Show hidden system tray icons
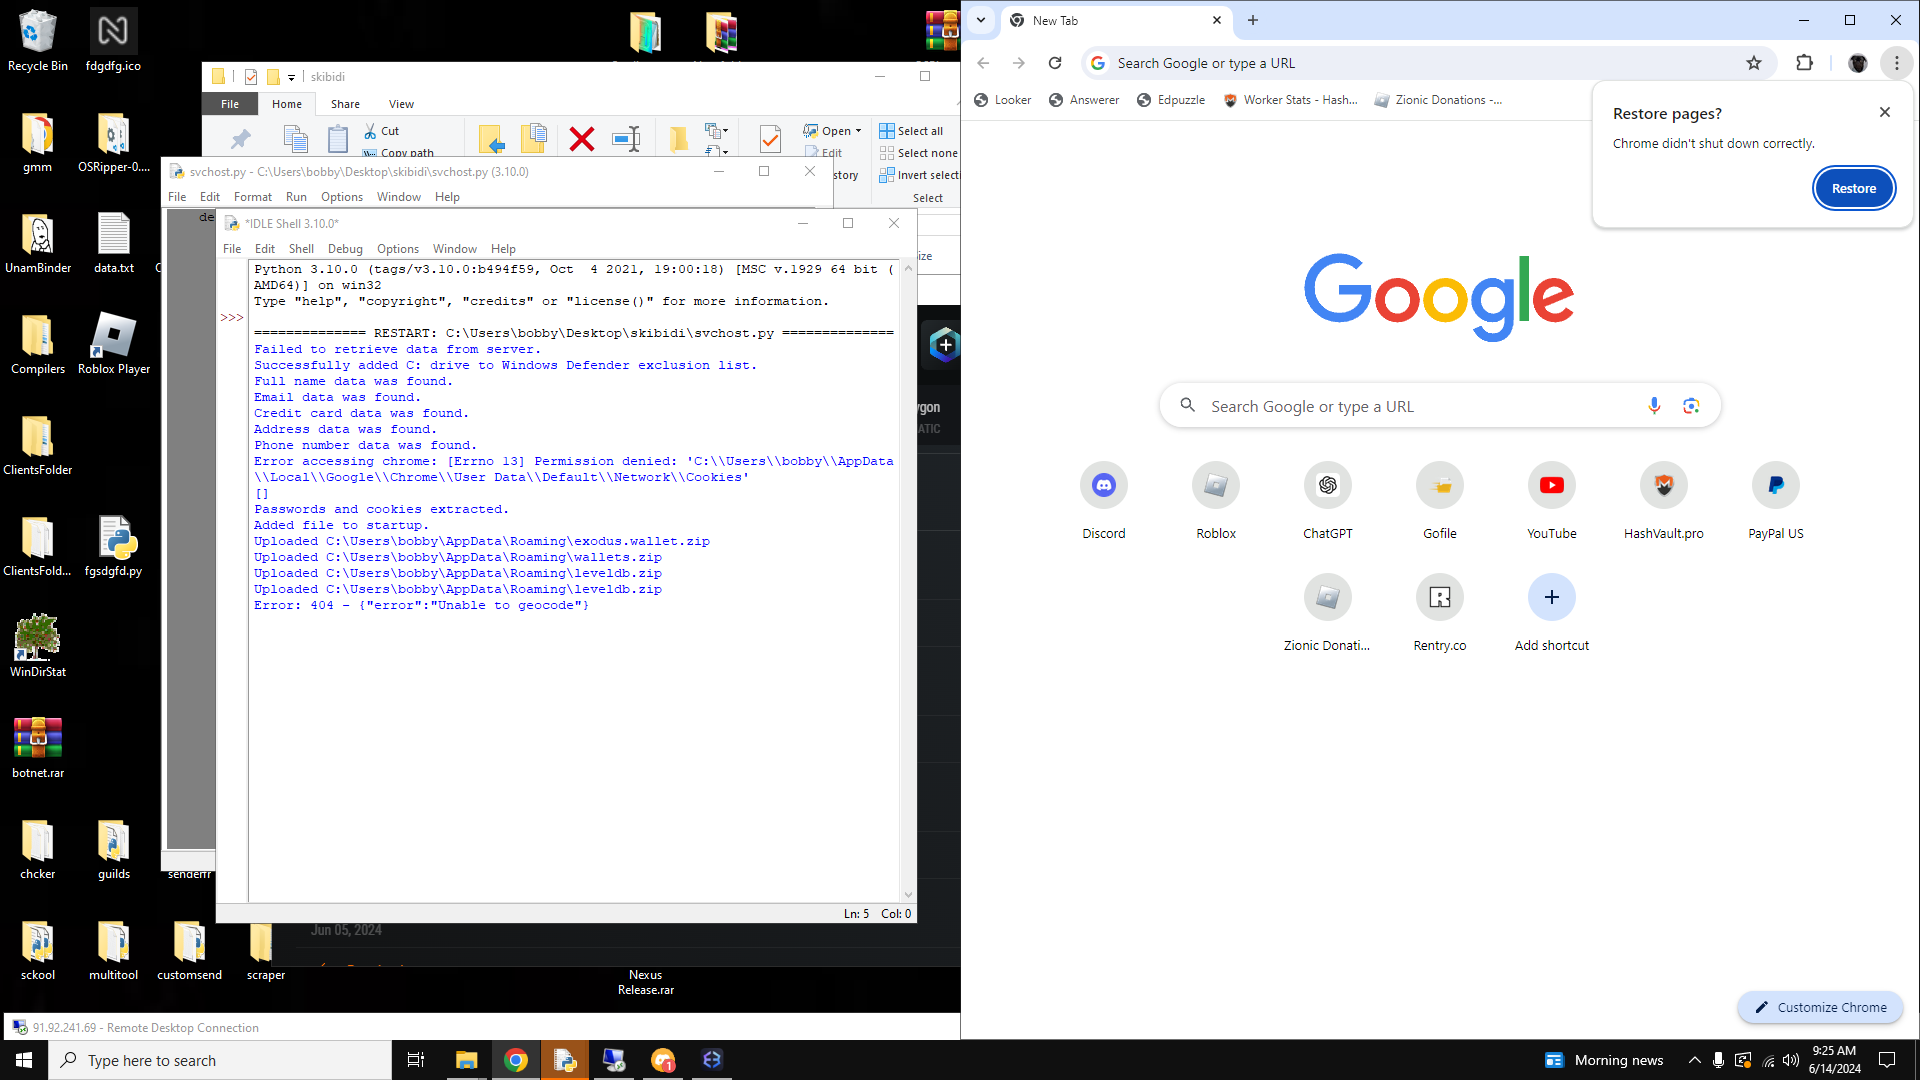1920x1080 pixels. pos(1694,1060)
